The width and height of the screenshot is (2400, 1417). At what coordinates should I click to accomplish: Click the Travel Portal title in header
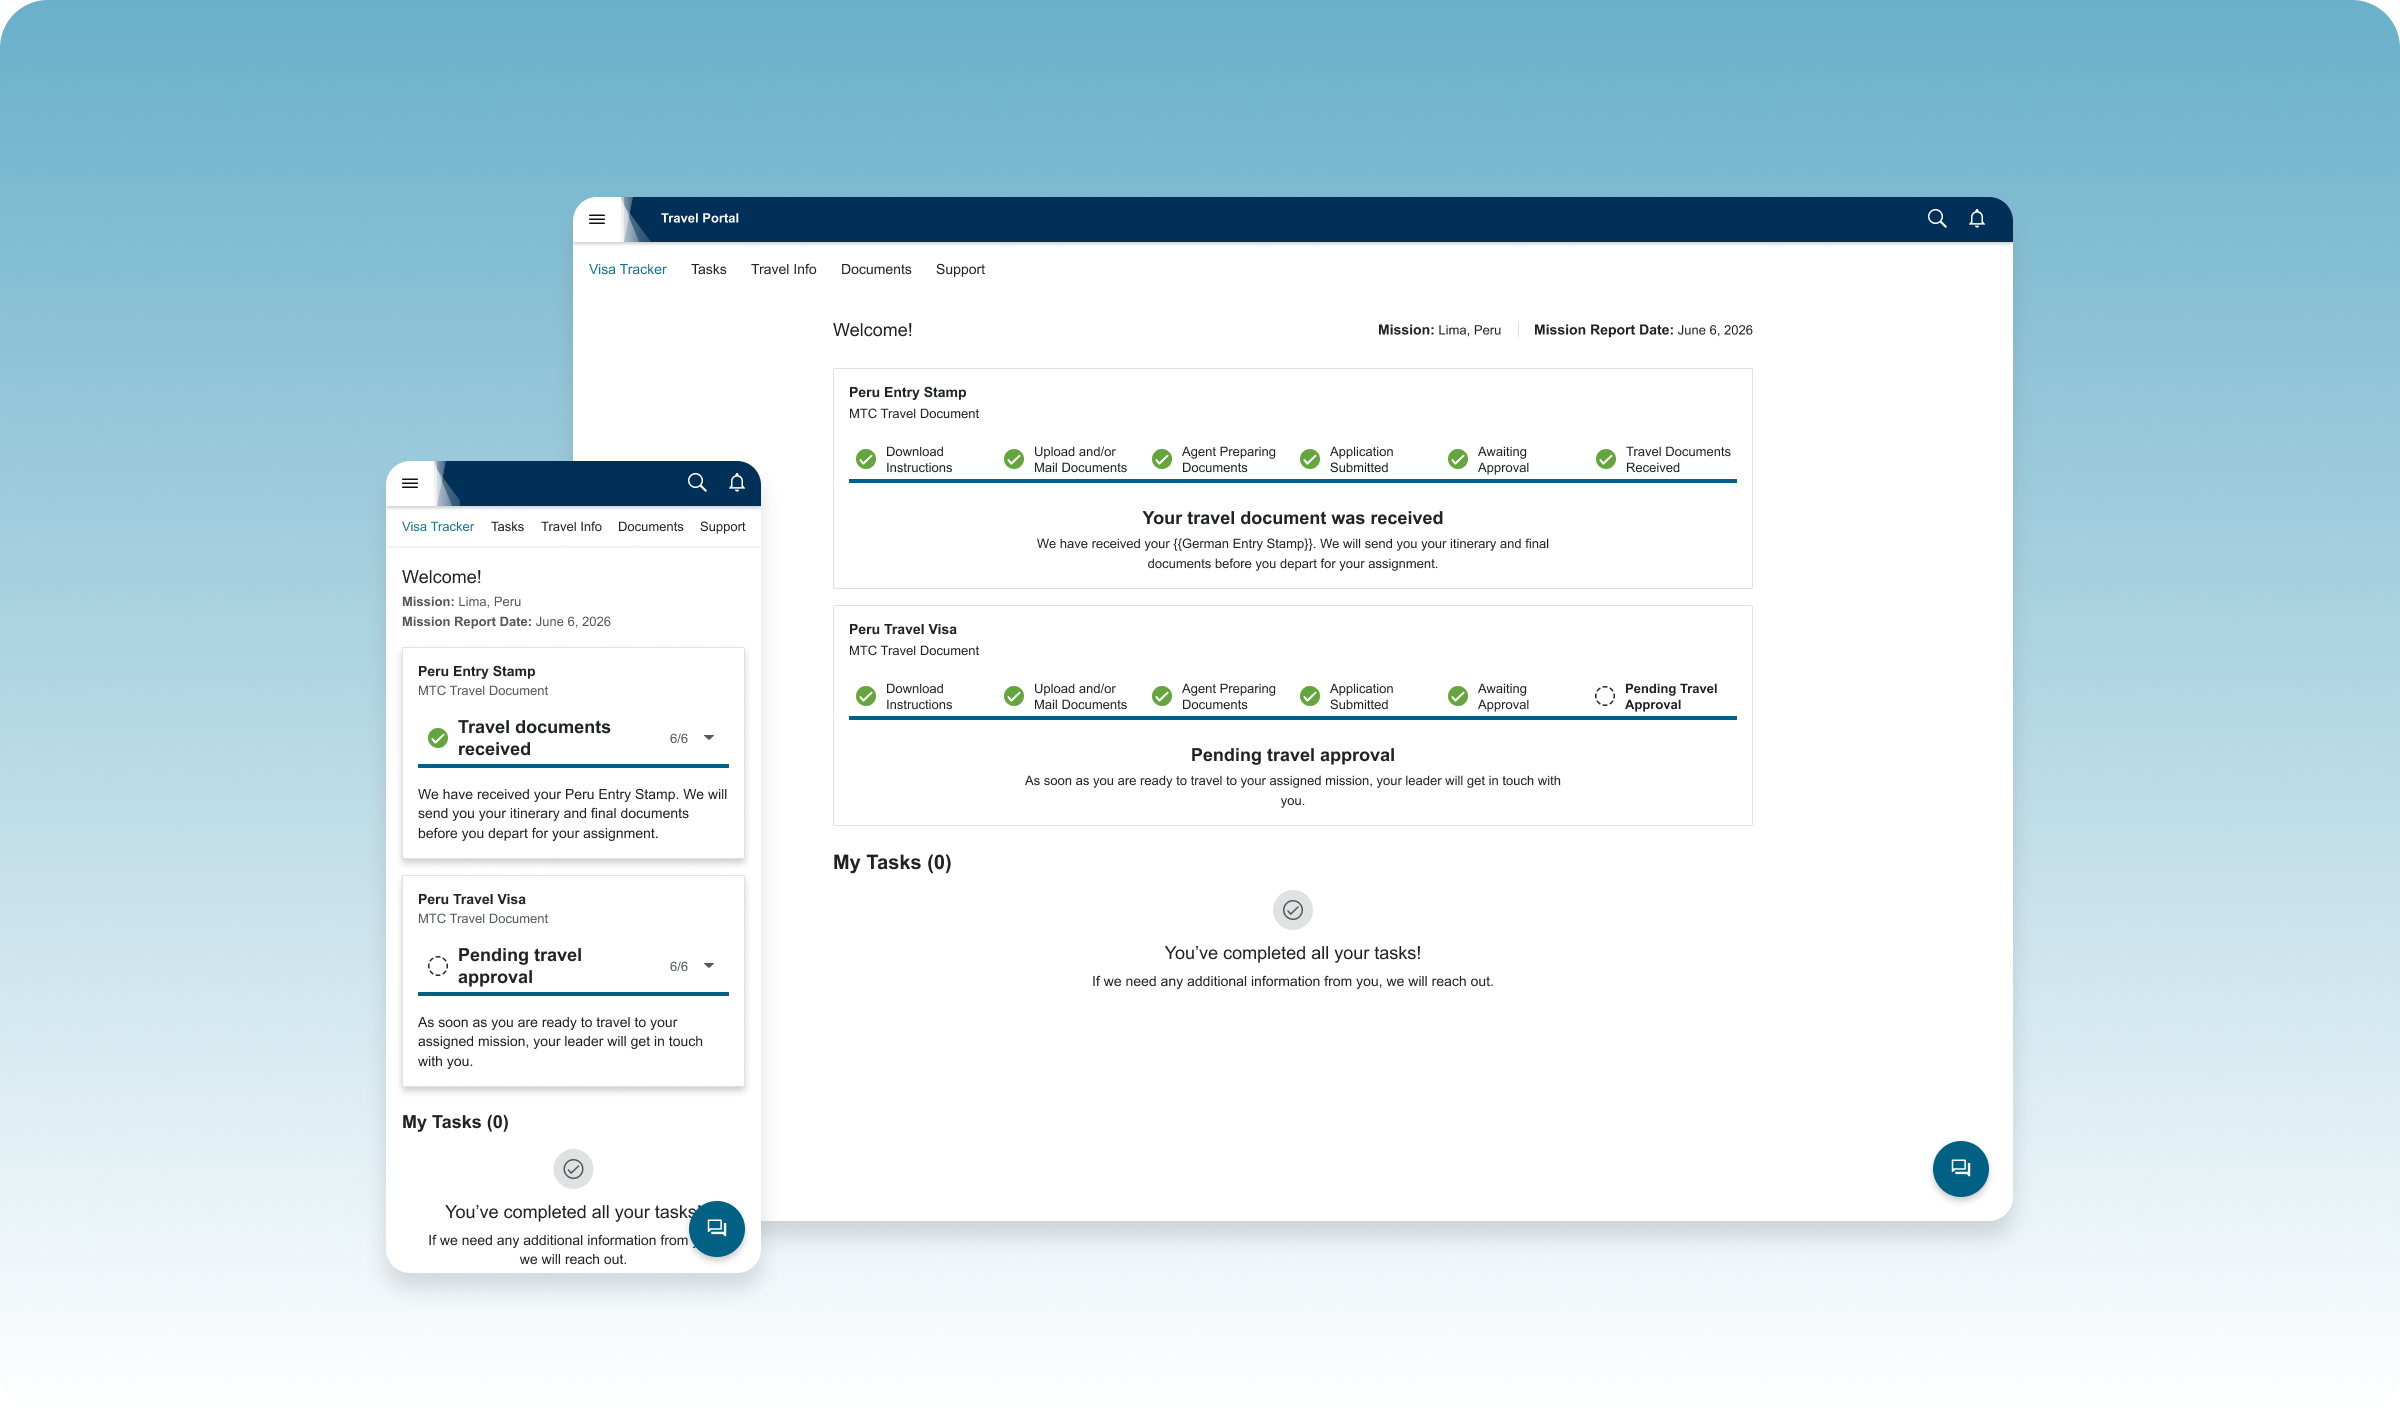click(699, 218)
